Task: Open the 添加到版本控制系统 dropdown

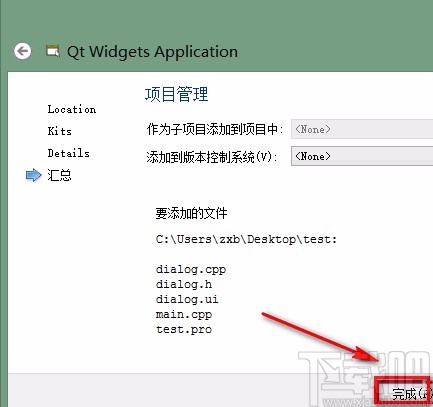Action: tap(362, 156)
